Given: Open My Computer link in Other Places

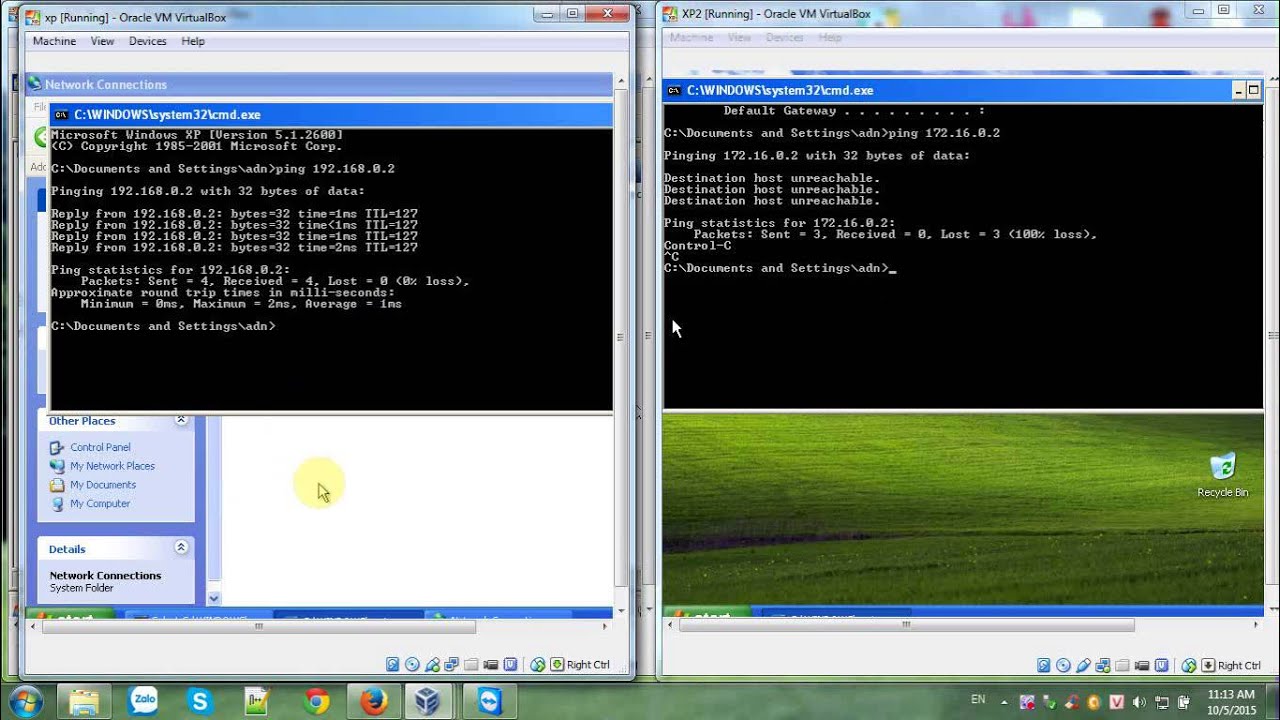Looking at the screenshot, I should click(100, 504).
